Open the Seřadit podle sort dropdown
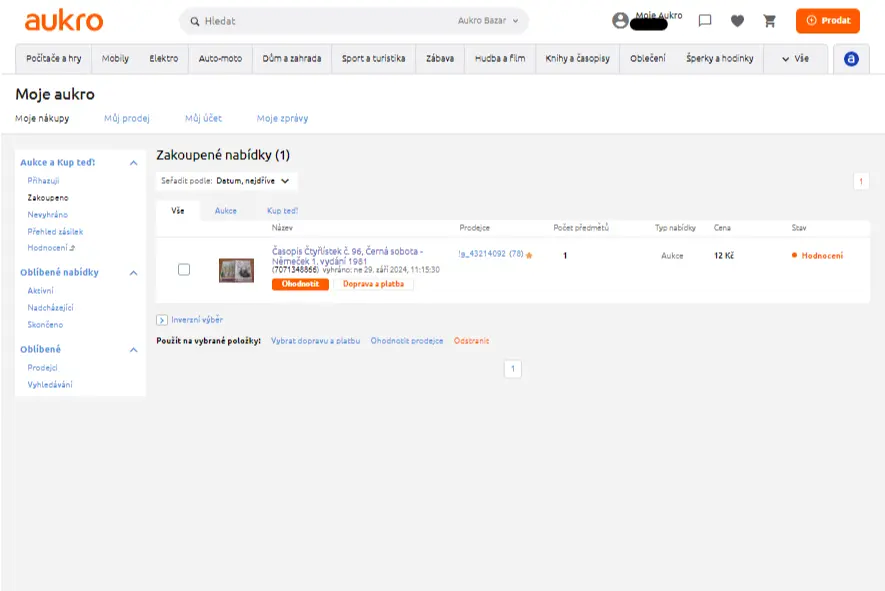The height and width of the screenshot is (591, 885). 226,181
